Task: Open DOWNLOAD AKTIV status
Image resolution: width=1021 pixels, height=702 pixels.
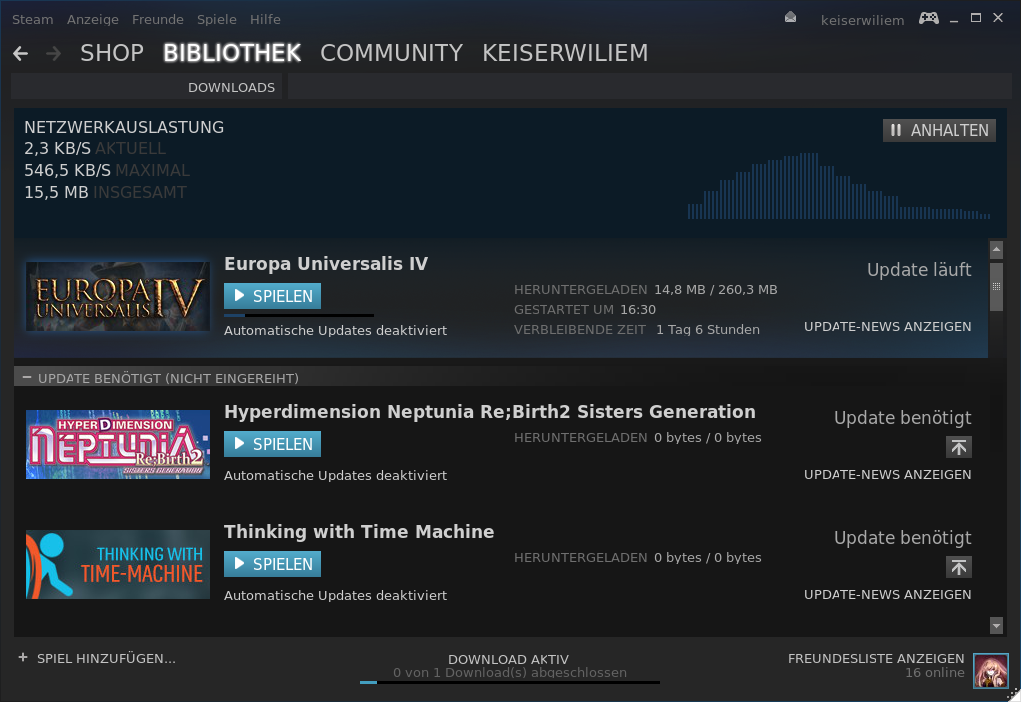Action: click(x=509, y=660)
